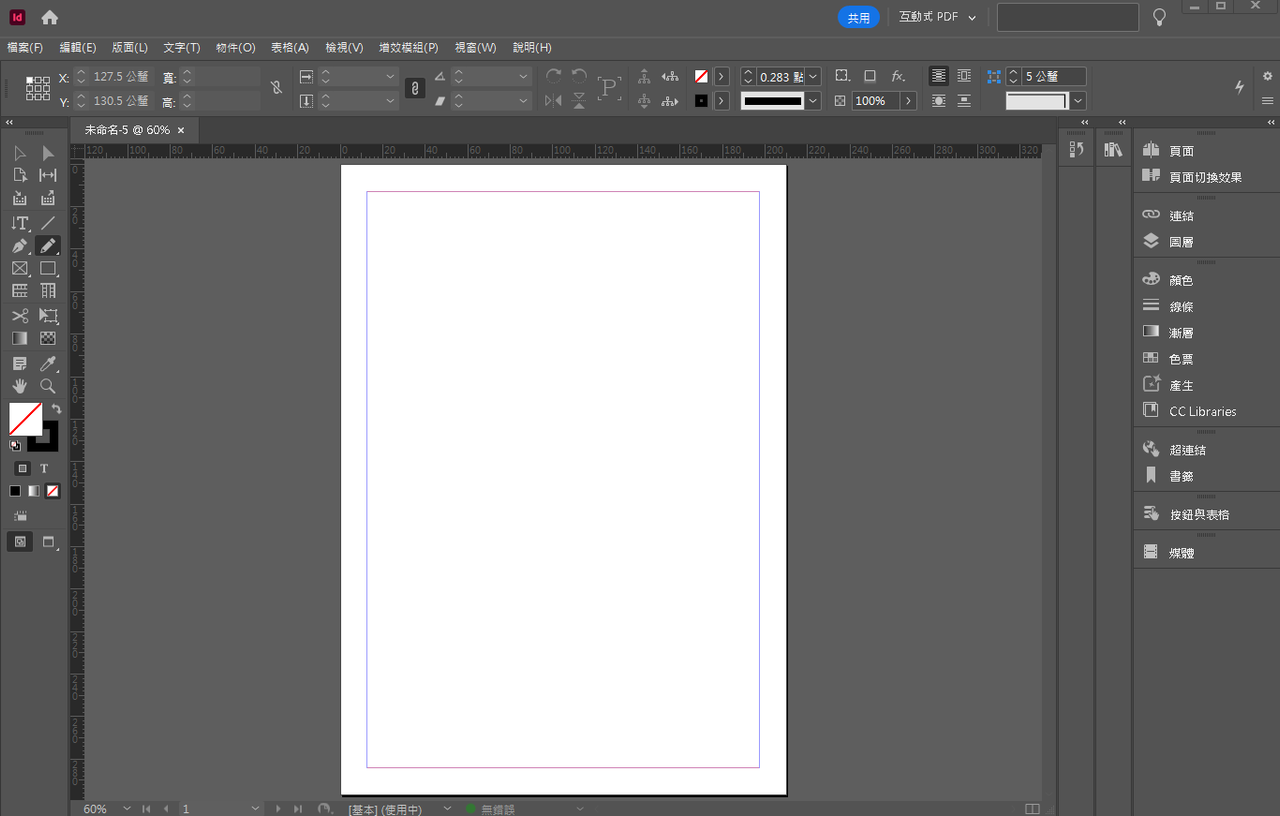Viewport: 1280px width, 816px height.
Task: Expand the stroke weight 0.283 dropdown
Action: click(x=813, y=76)
